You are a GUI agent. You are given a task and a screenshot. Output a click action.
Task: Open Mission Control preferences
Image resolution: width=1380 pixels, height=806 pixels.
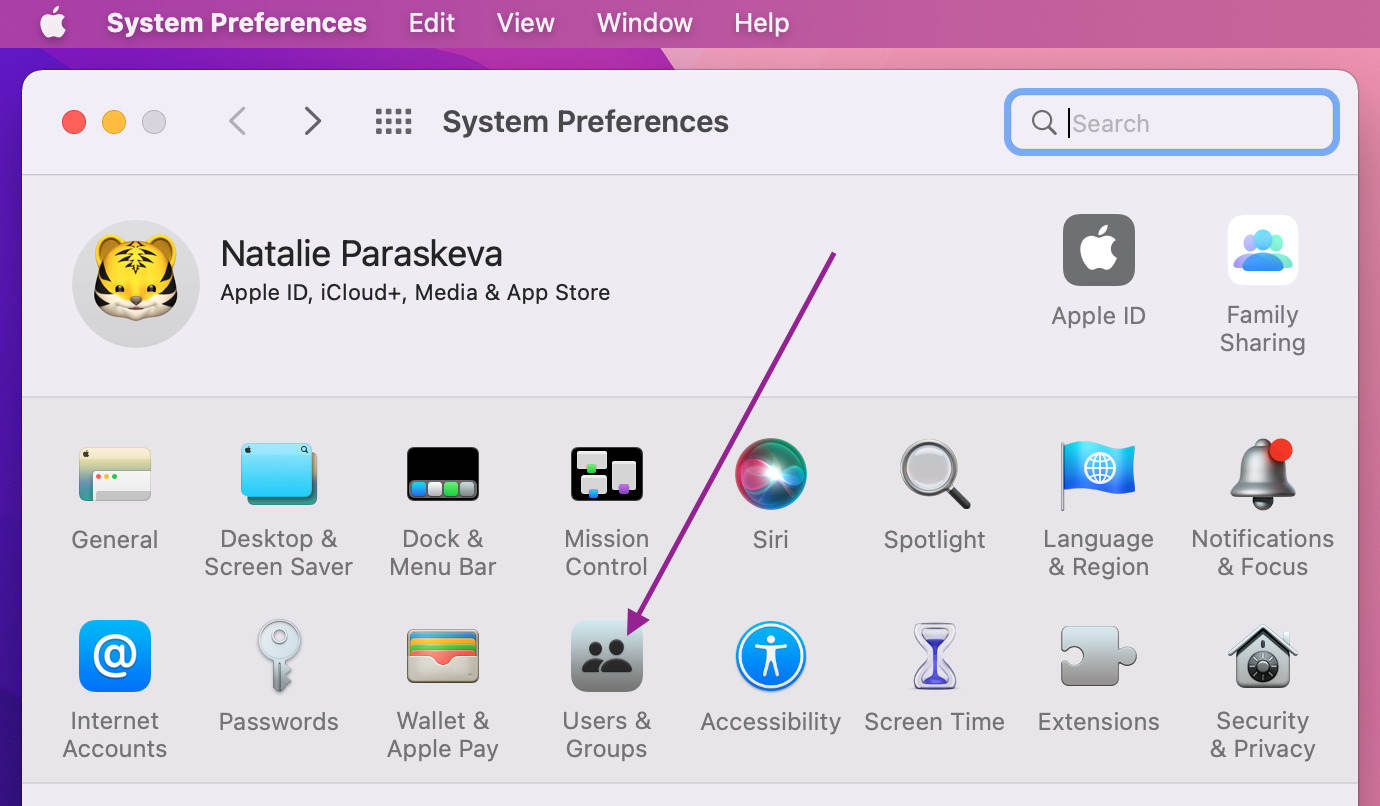(x=606, y=475)
